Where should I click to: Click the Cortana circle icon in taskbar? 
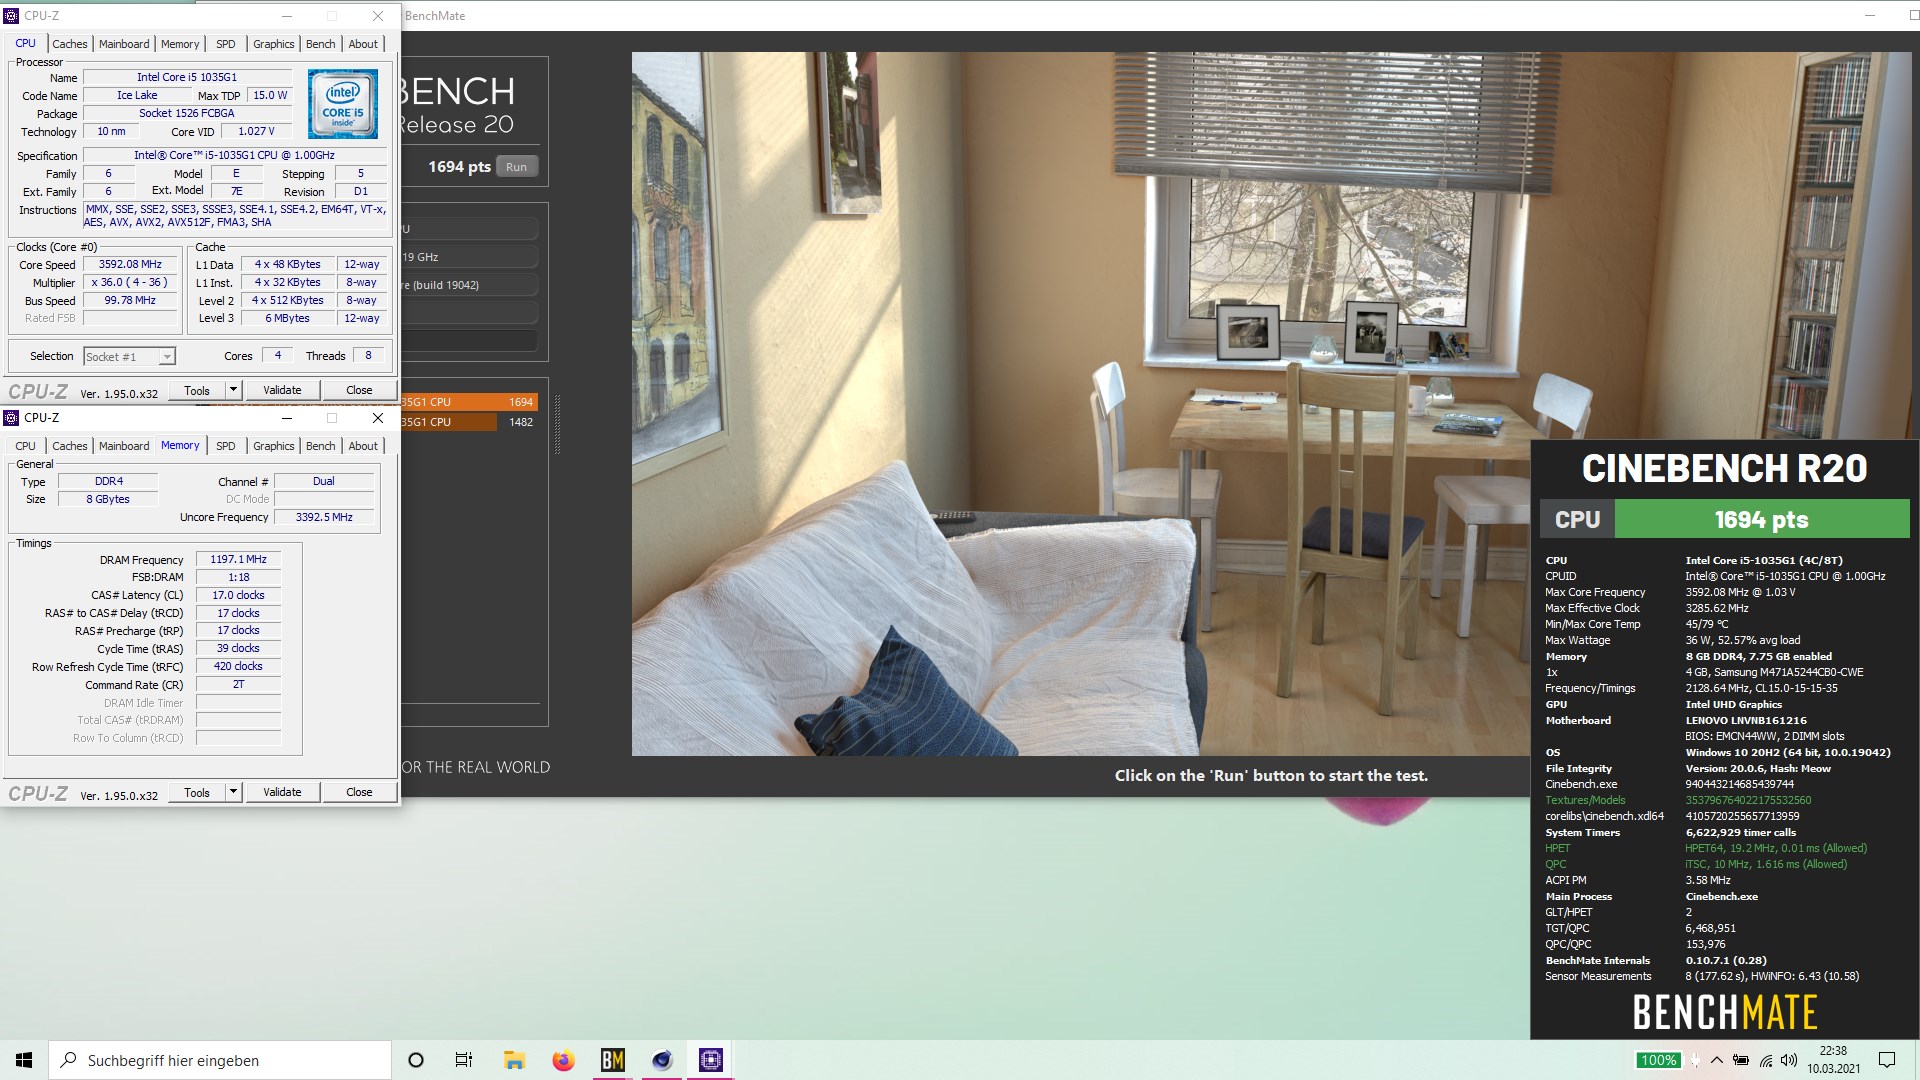tap(416, 1060)
